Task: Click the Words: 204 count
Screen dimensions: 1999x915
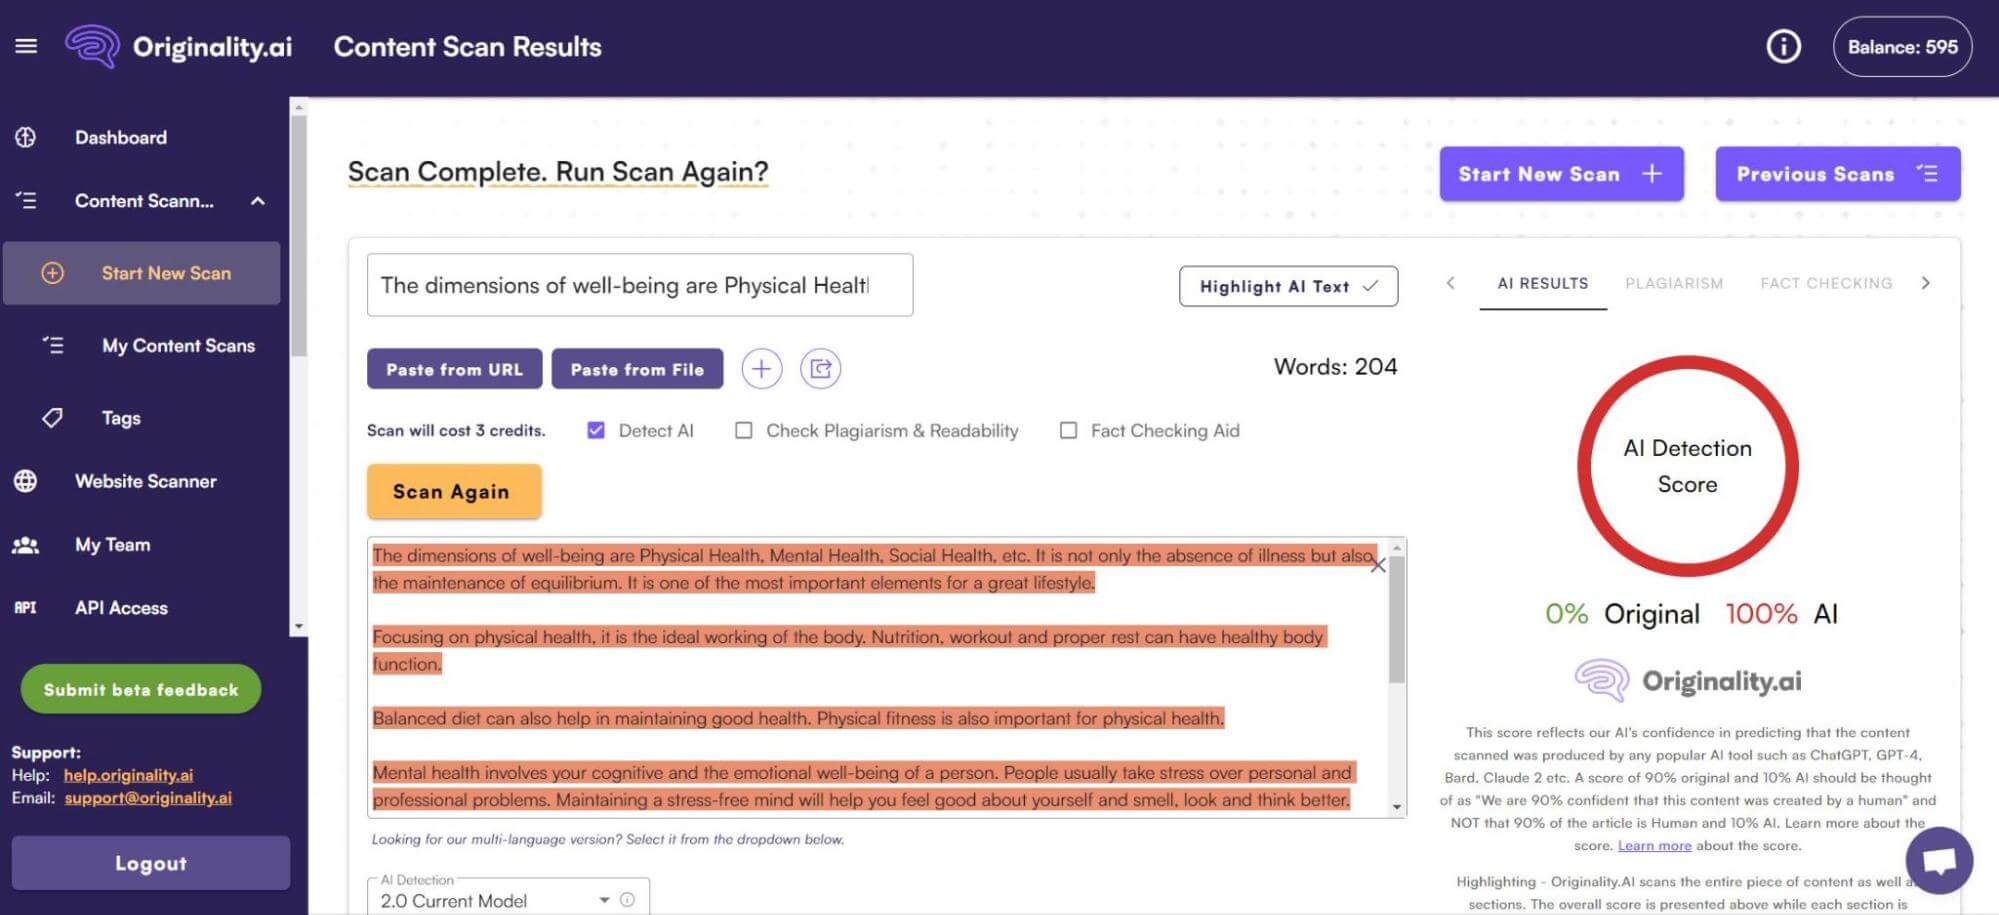Action: click(1335, 367)
